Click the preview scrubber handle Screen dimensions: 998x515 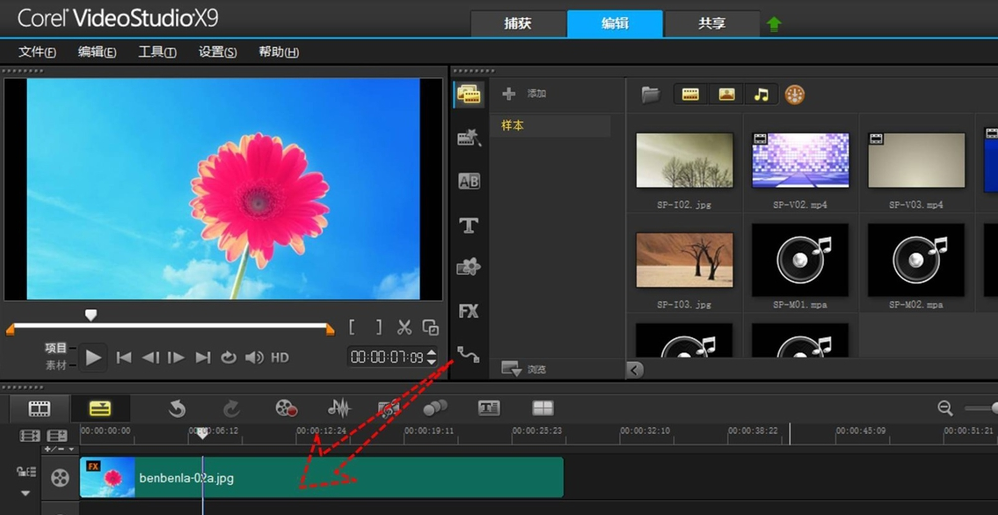[x=91, y=315]
